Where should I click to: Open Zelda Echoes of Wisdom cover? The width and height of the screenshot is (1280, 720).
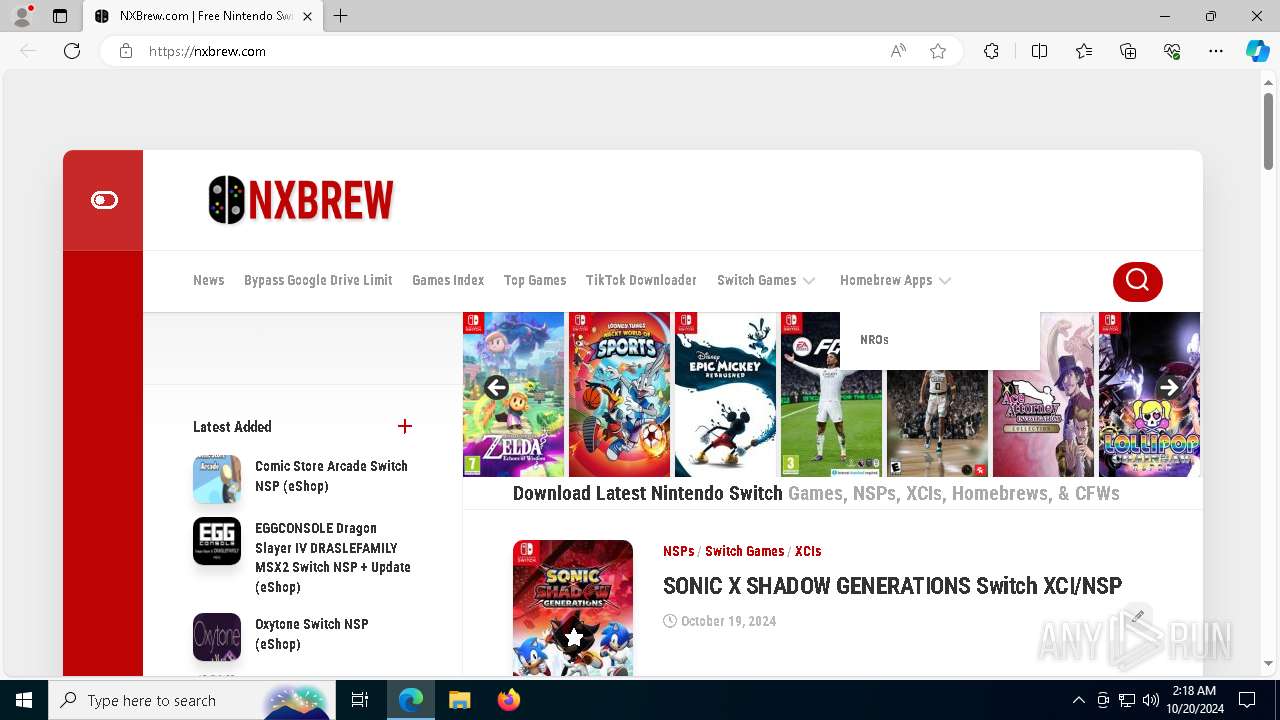click(514, 394)
